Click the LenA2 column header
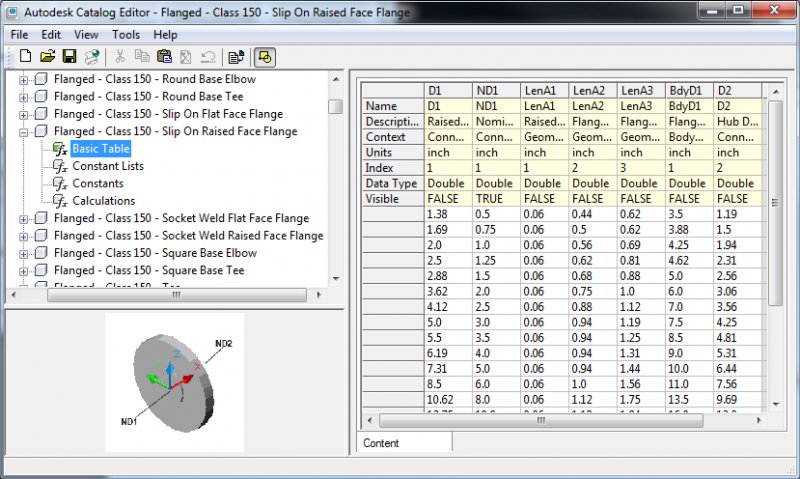The image size is (800, 479). click(592, 90)
